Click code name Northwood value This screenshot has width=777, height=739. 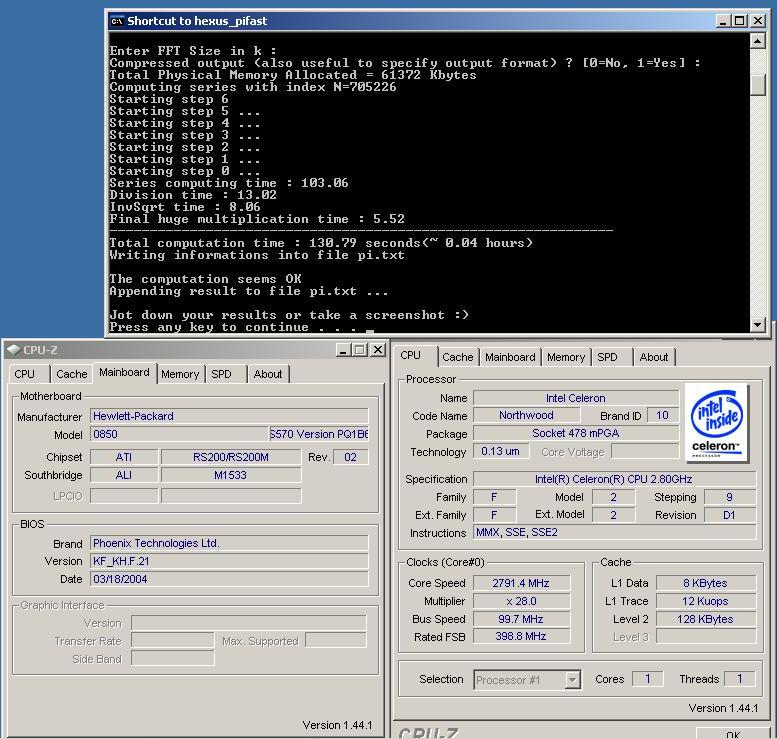(526, 415)
